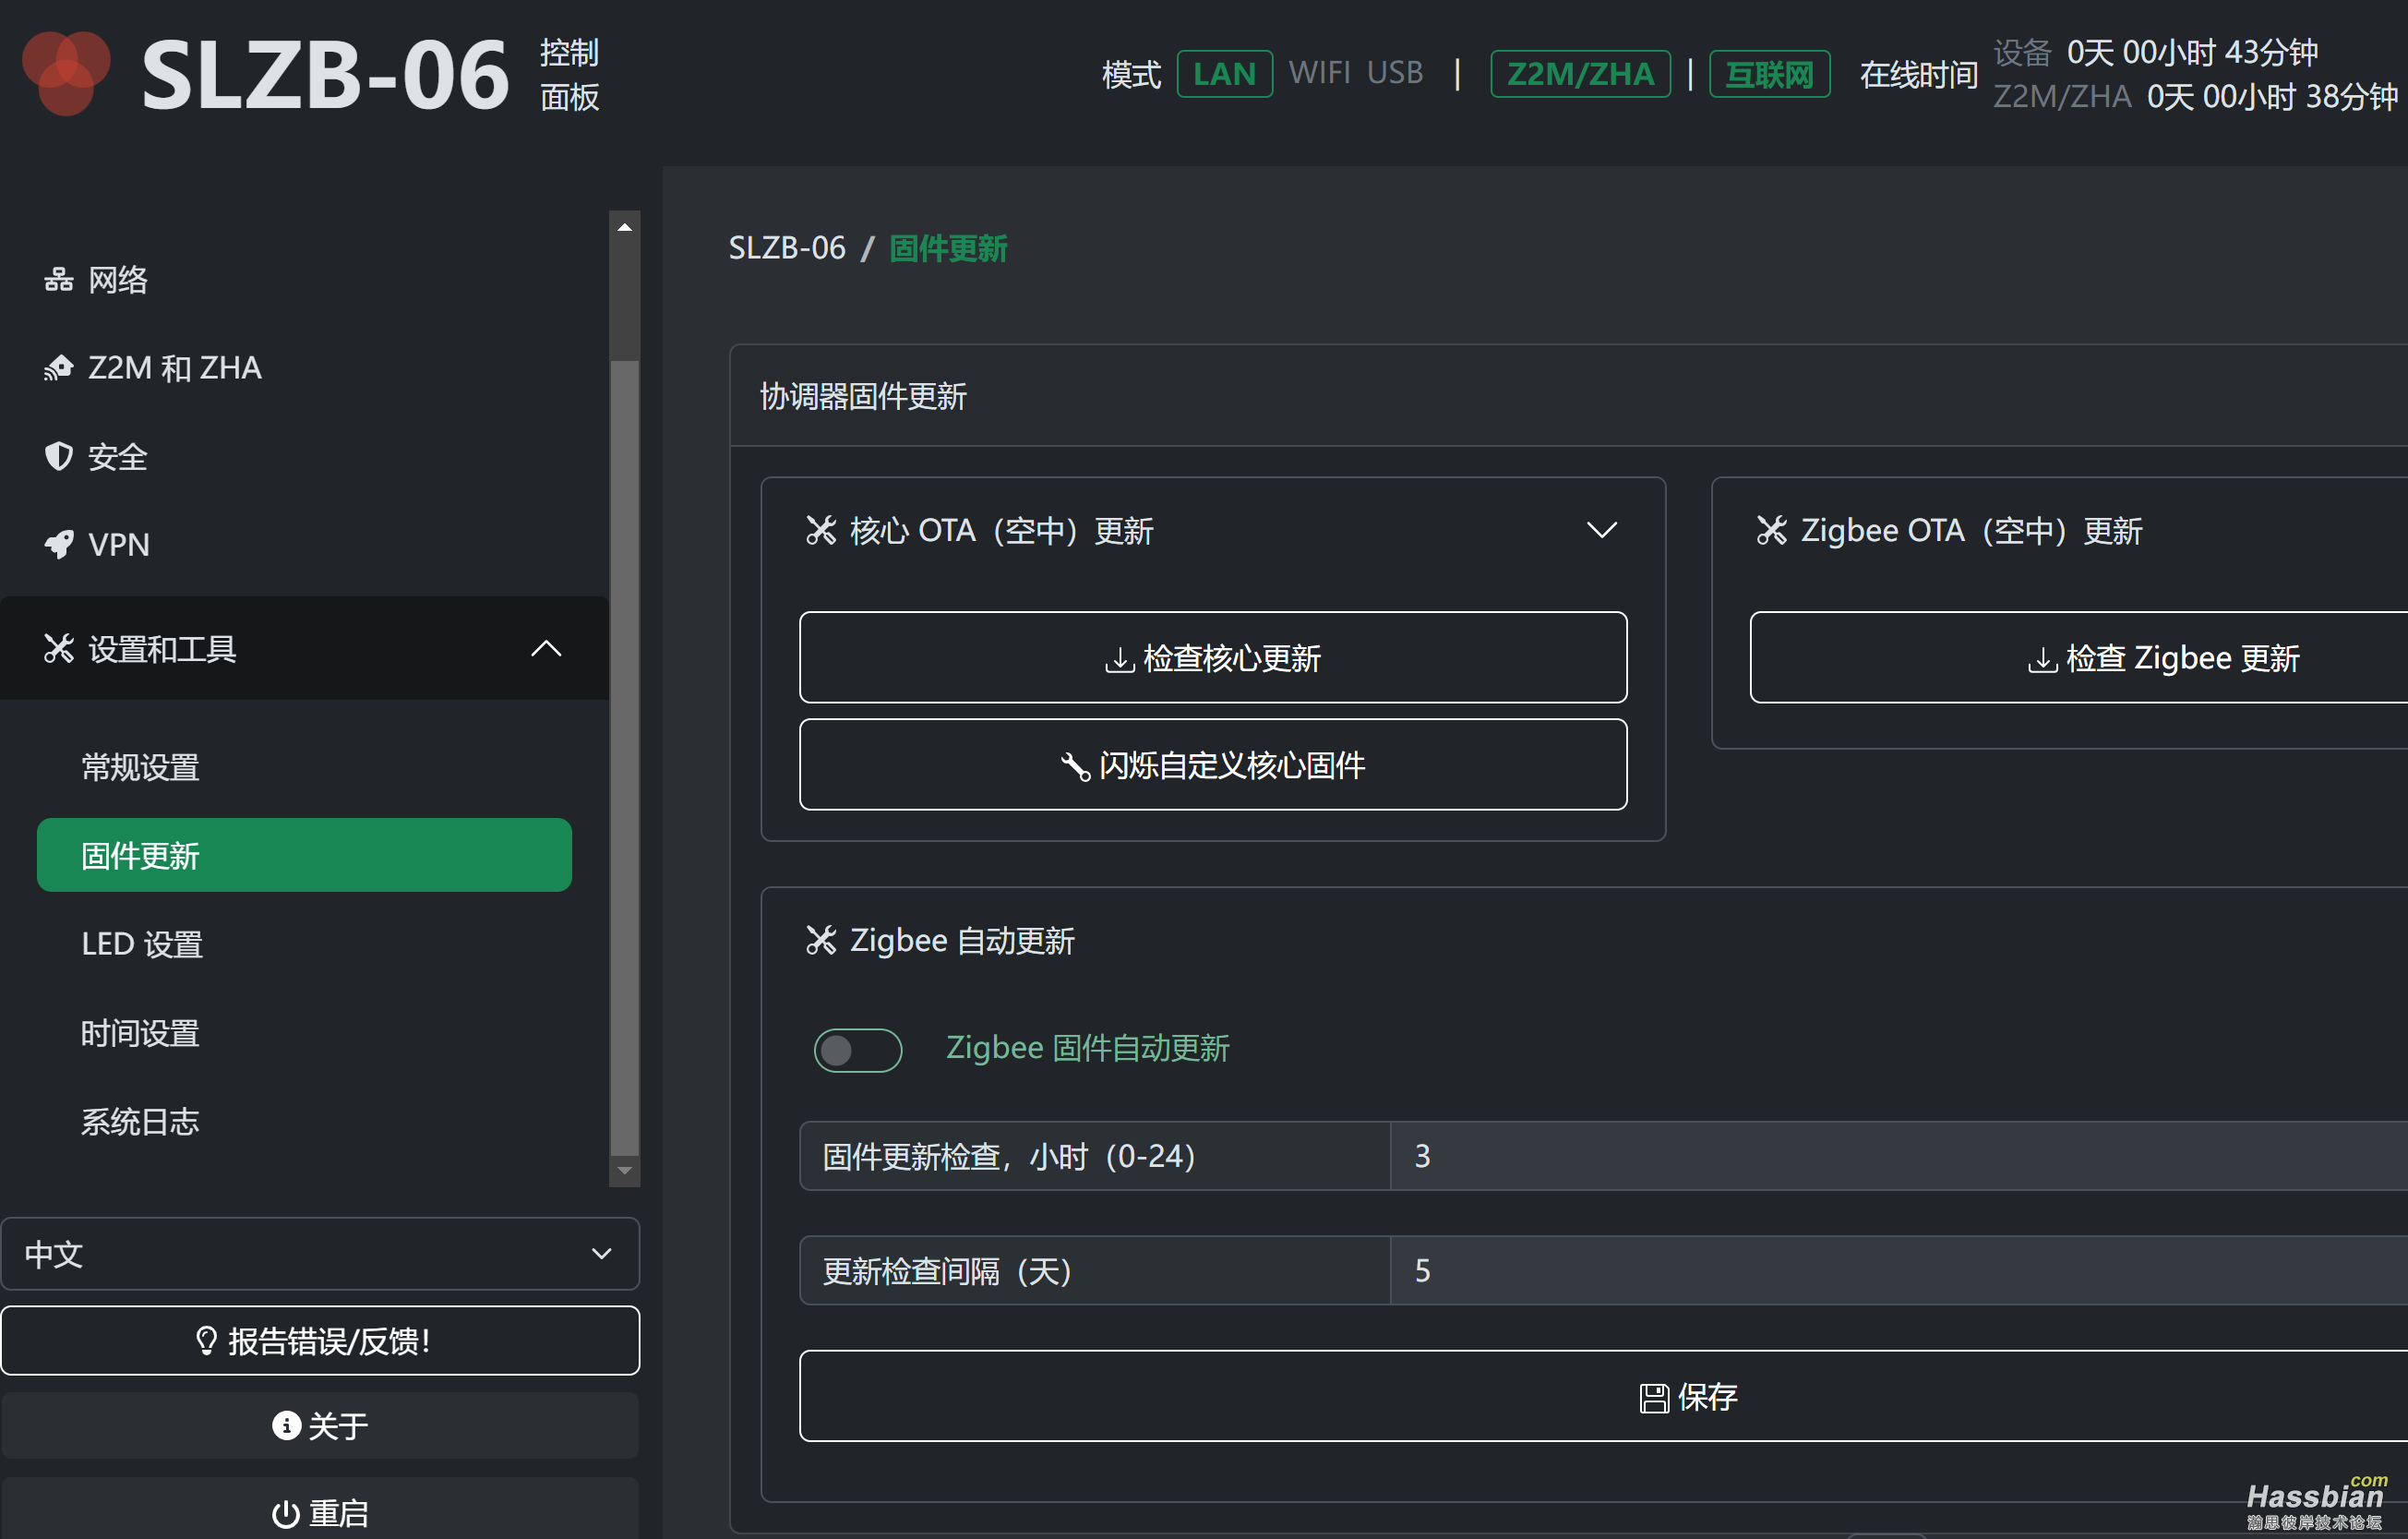Open the Z2M 和 ZHA menu
2408x1539 pixels.
(152, 368)
